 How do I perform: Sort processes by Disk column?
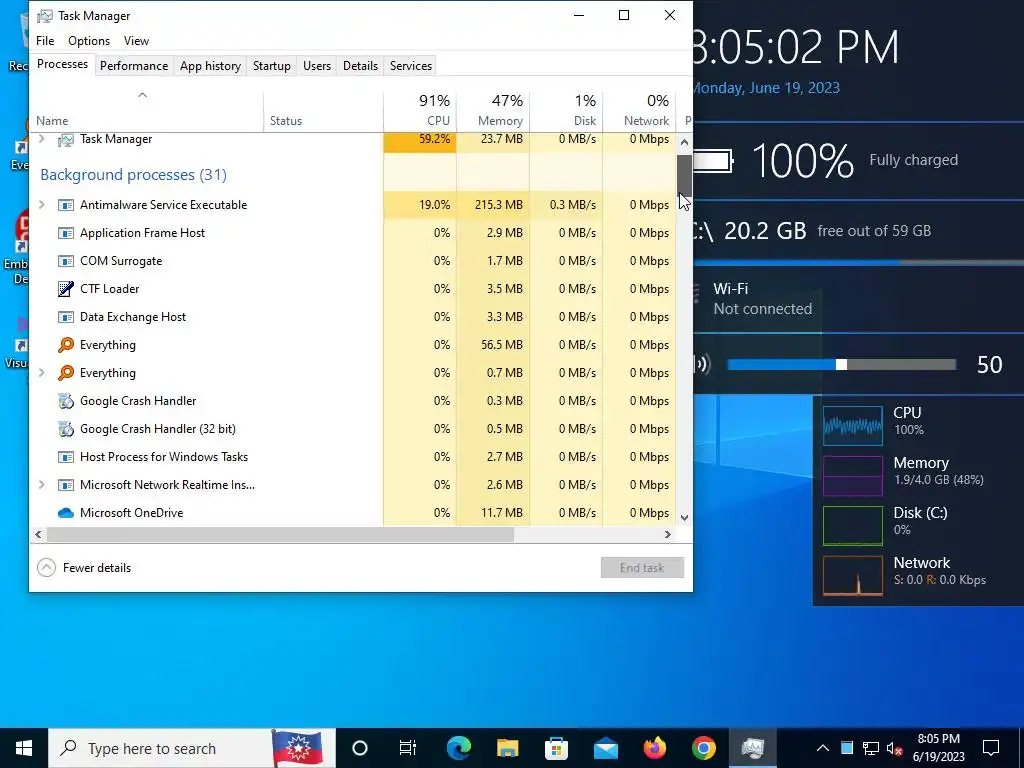566,110
